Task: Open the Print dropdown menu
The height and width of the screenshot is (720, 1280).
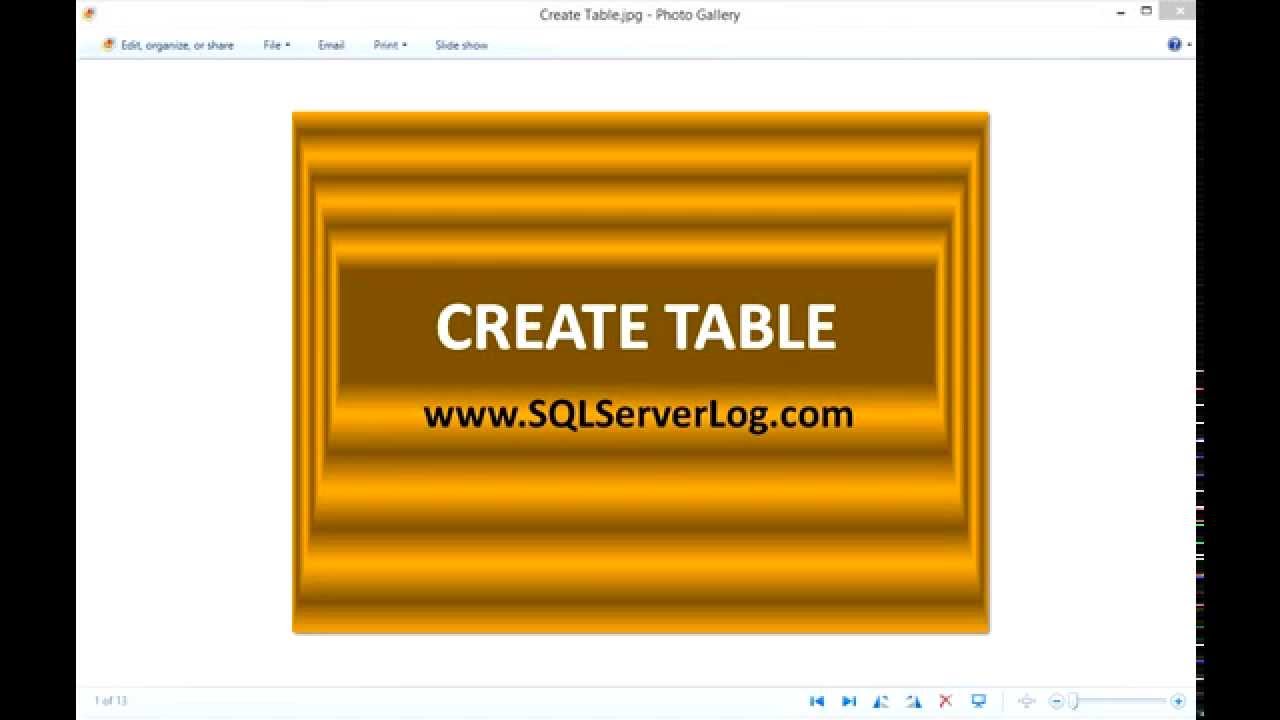Action: [390, 45]
